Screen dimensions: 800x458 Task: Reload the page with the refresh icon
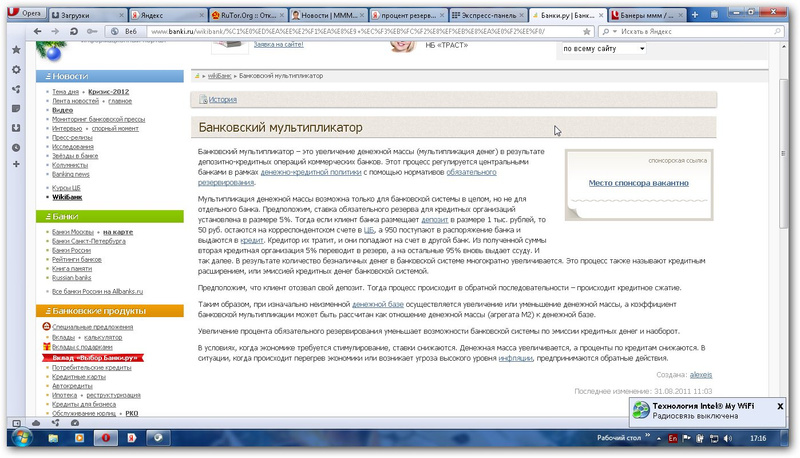pos(74,32)
